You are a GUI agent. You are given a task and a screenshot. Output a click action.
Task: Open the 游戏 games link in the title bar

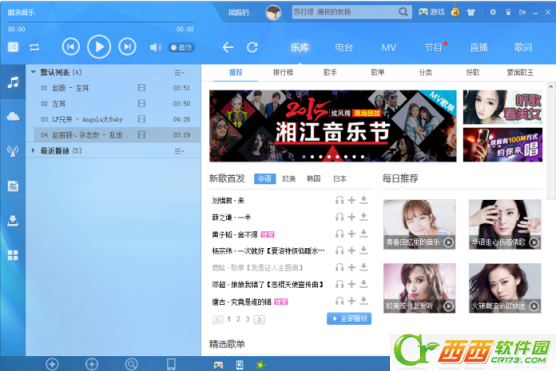432,12
